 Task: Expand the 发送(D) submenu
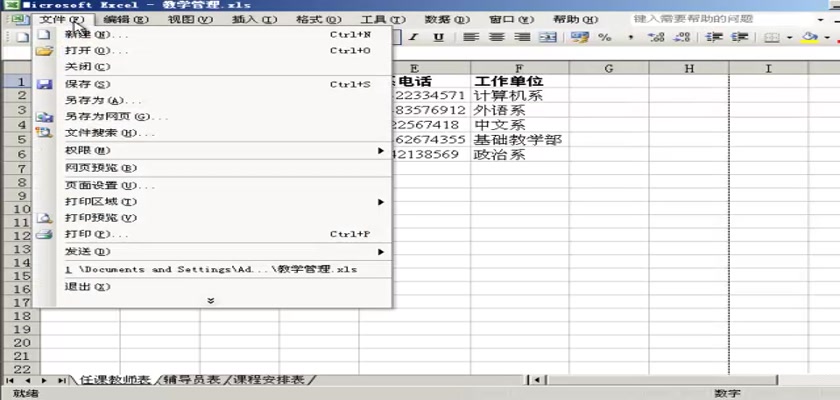(x=213, y=252)
